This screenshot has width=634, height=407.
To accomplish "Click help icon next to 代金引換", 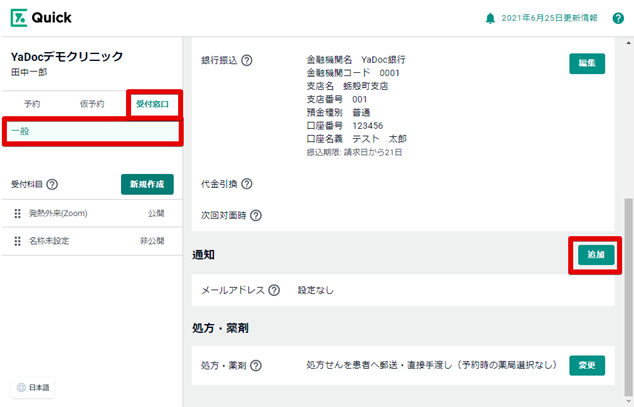I will pos(246,183).
